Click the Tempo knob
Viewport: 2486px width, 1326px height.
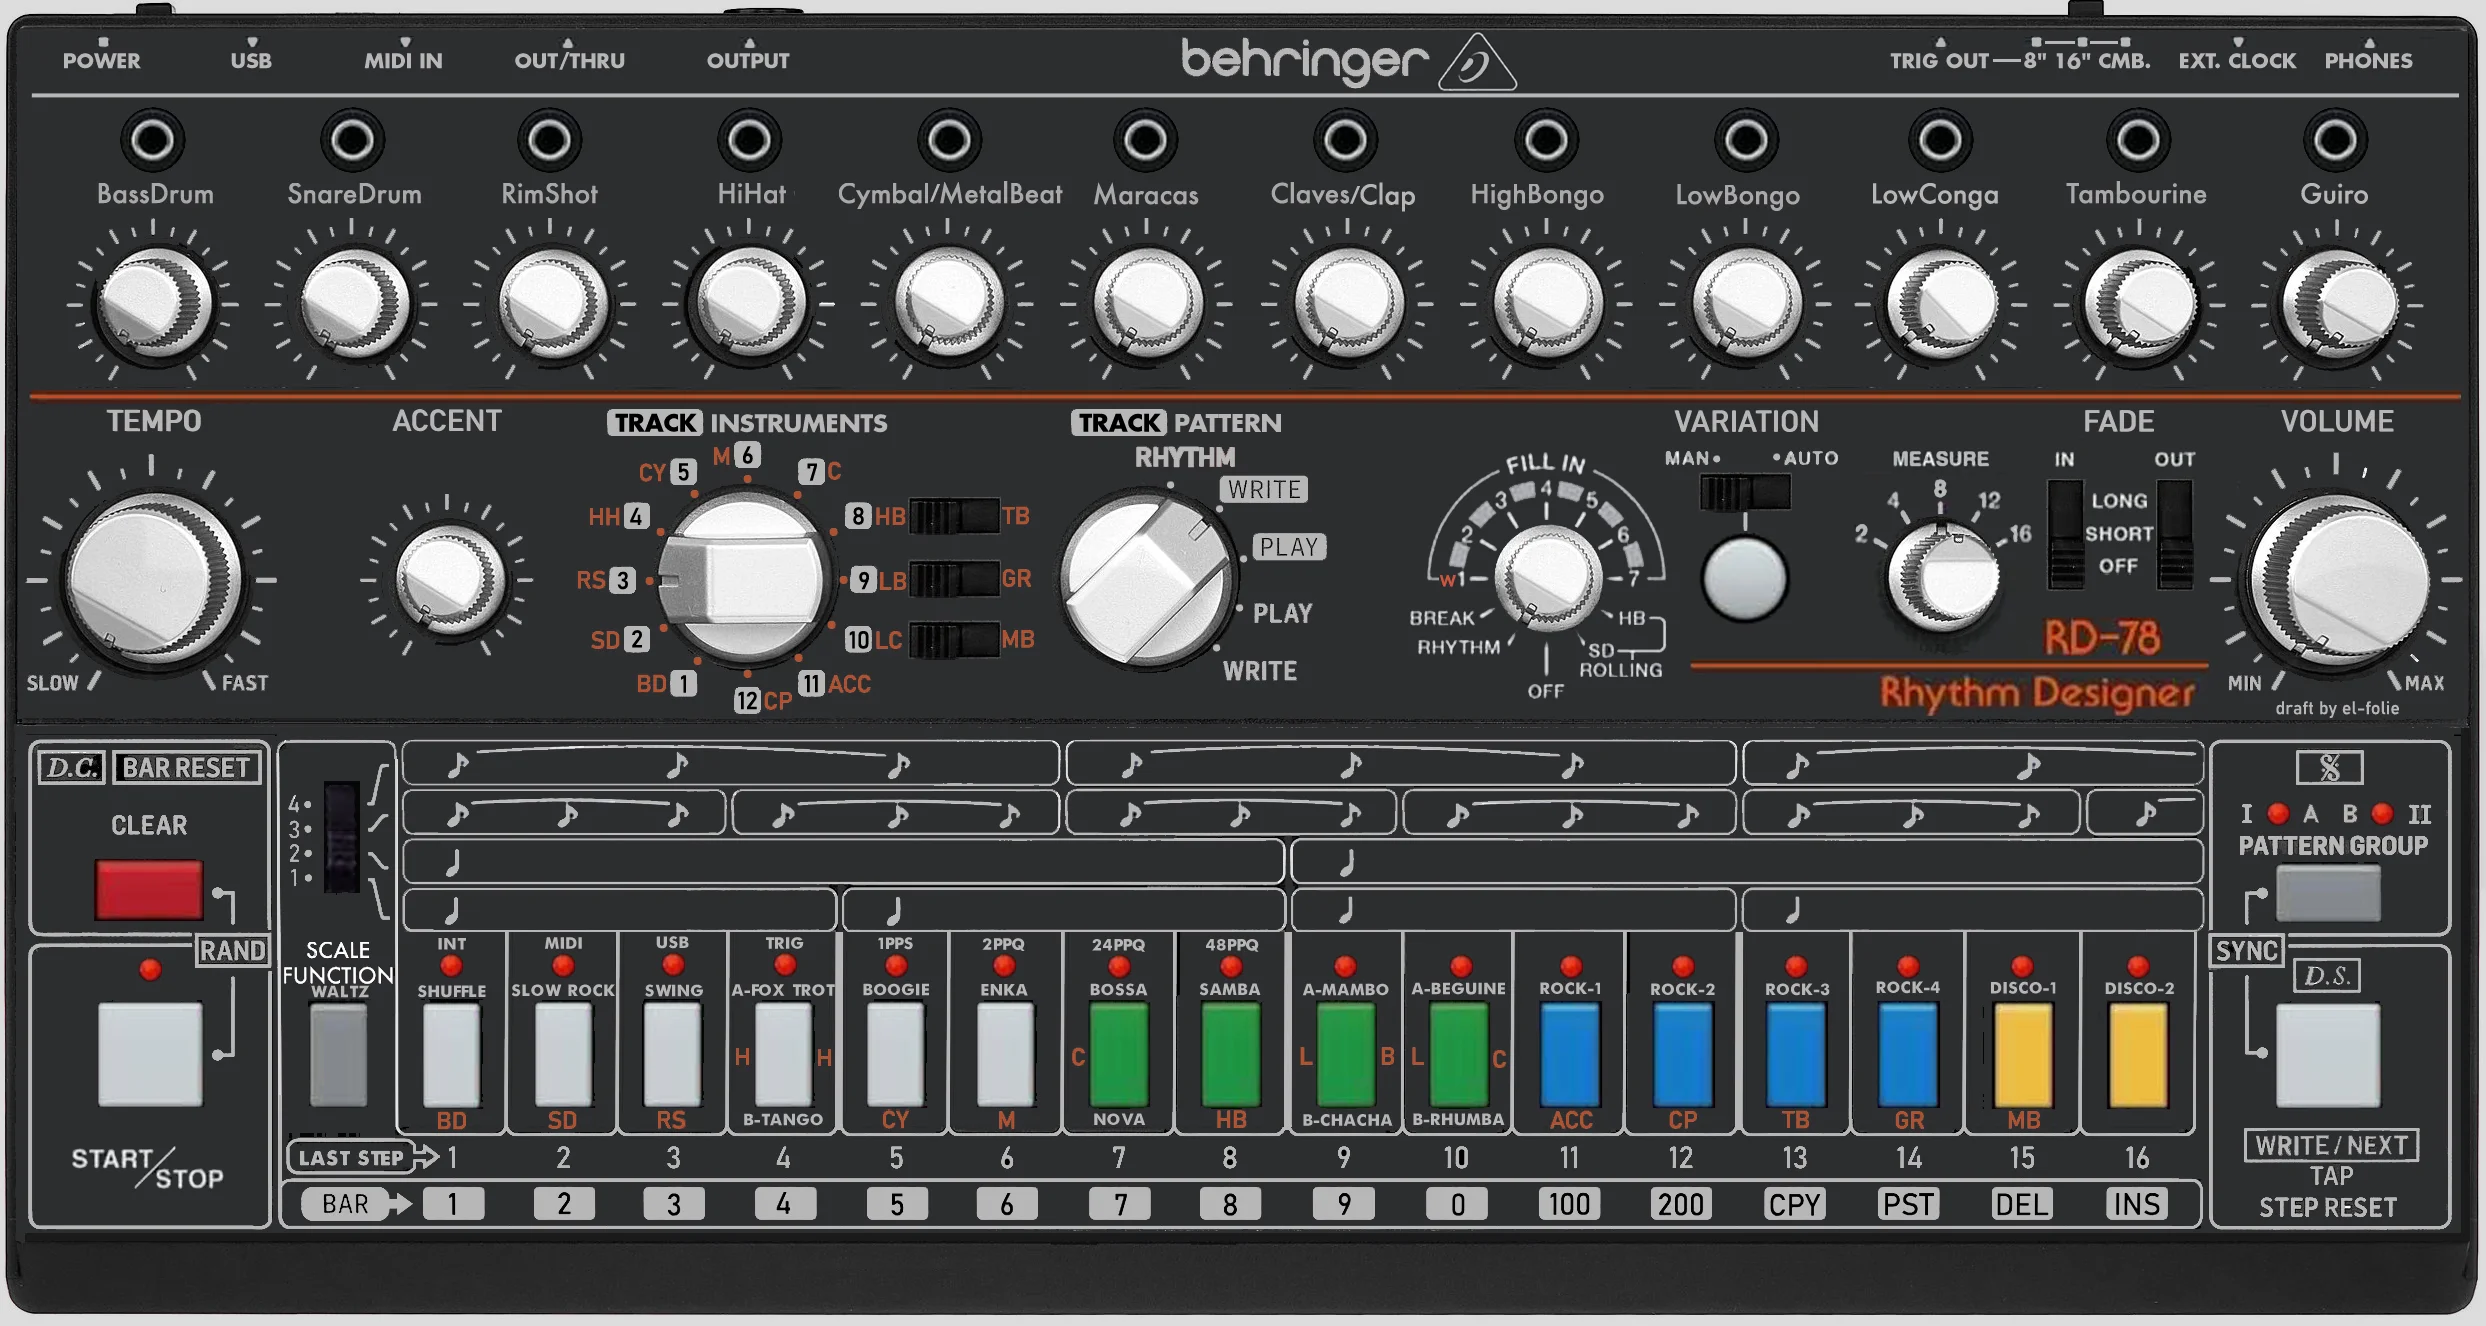pyautogui.click(x=152, y=580)
